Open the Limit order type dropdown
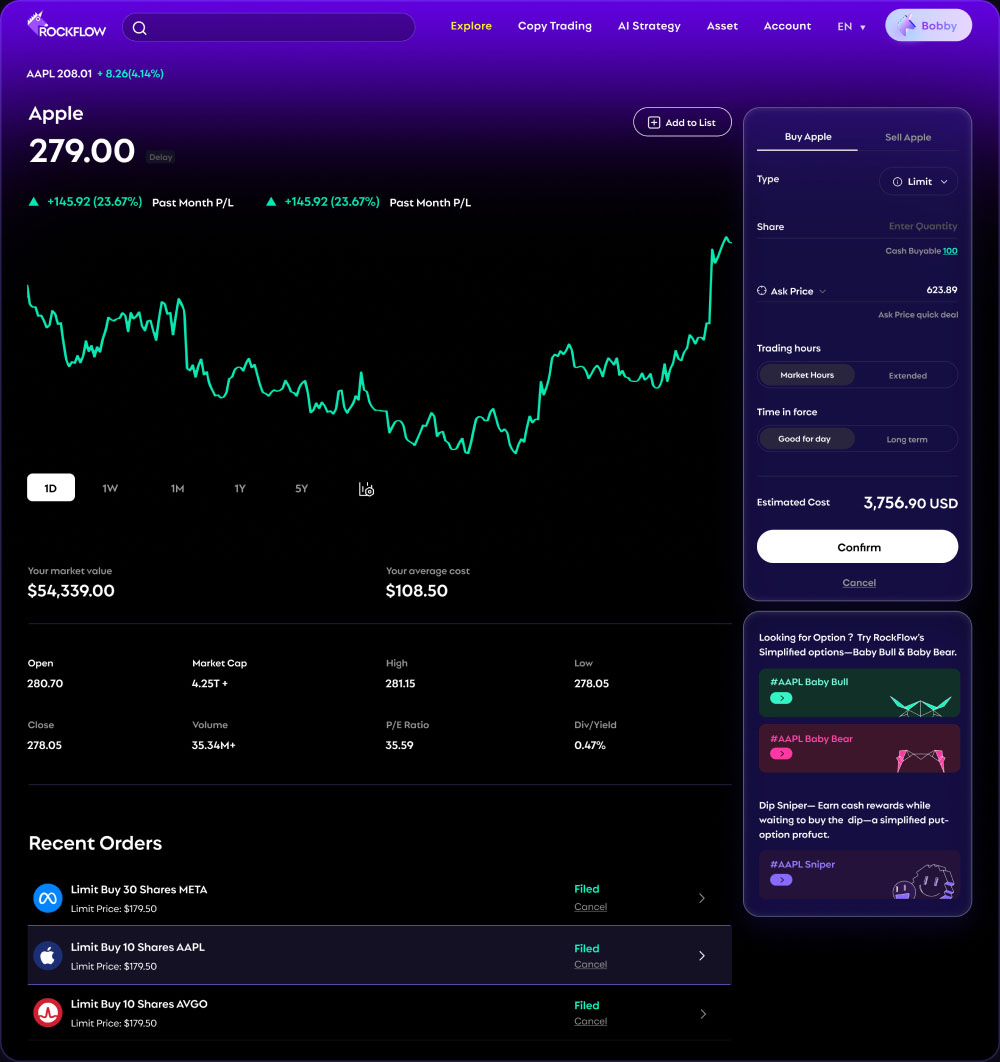The height and width of the screenshot is (1062, 1000). (x=918, y=182)
